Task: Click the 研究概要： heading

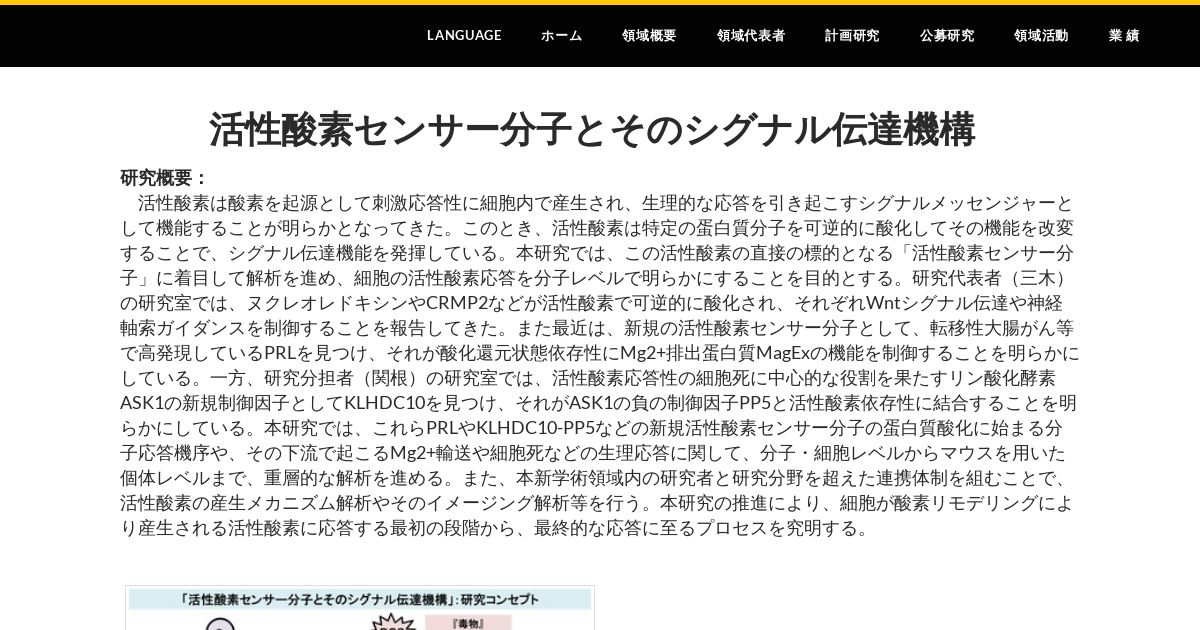Action: (x=164, y=178)
